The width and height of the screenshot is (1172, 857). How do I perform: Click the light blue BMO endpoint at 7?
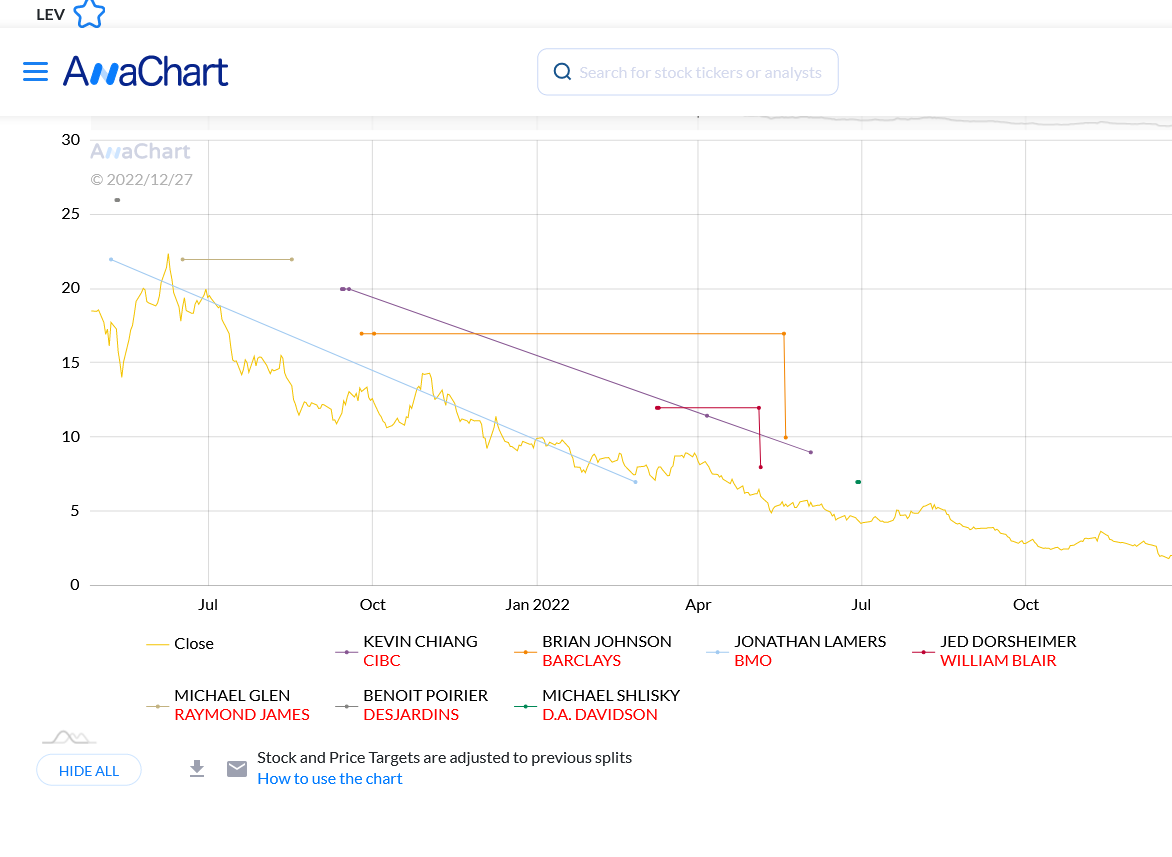click(636, 482)
